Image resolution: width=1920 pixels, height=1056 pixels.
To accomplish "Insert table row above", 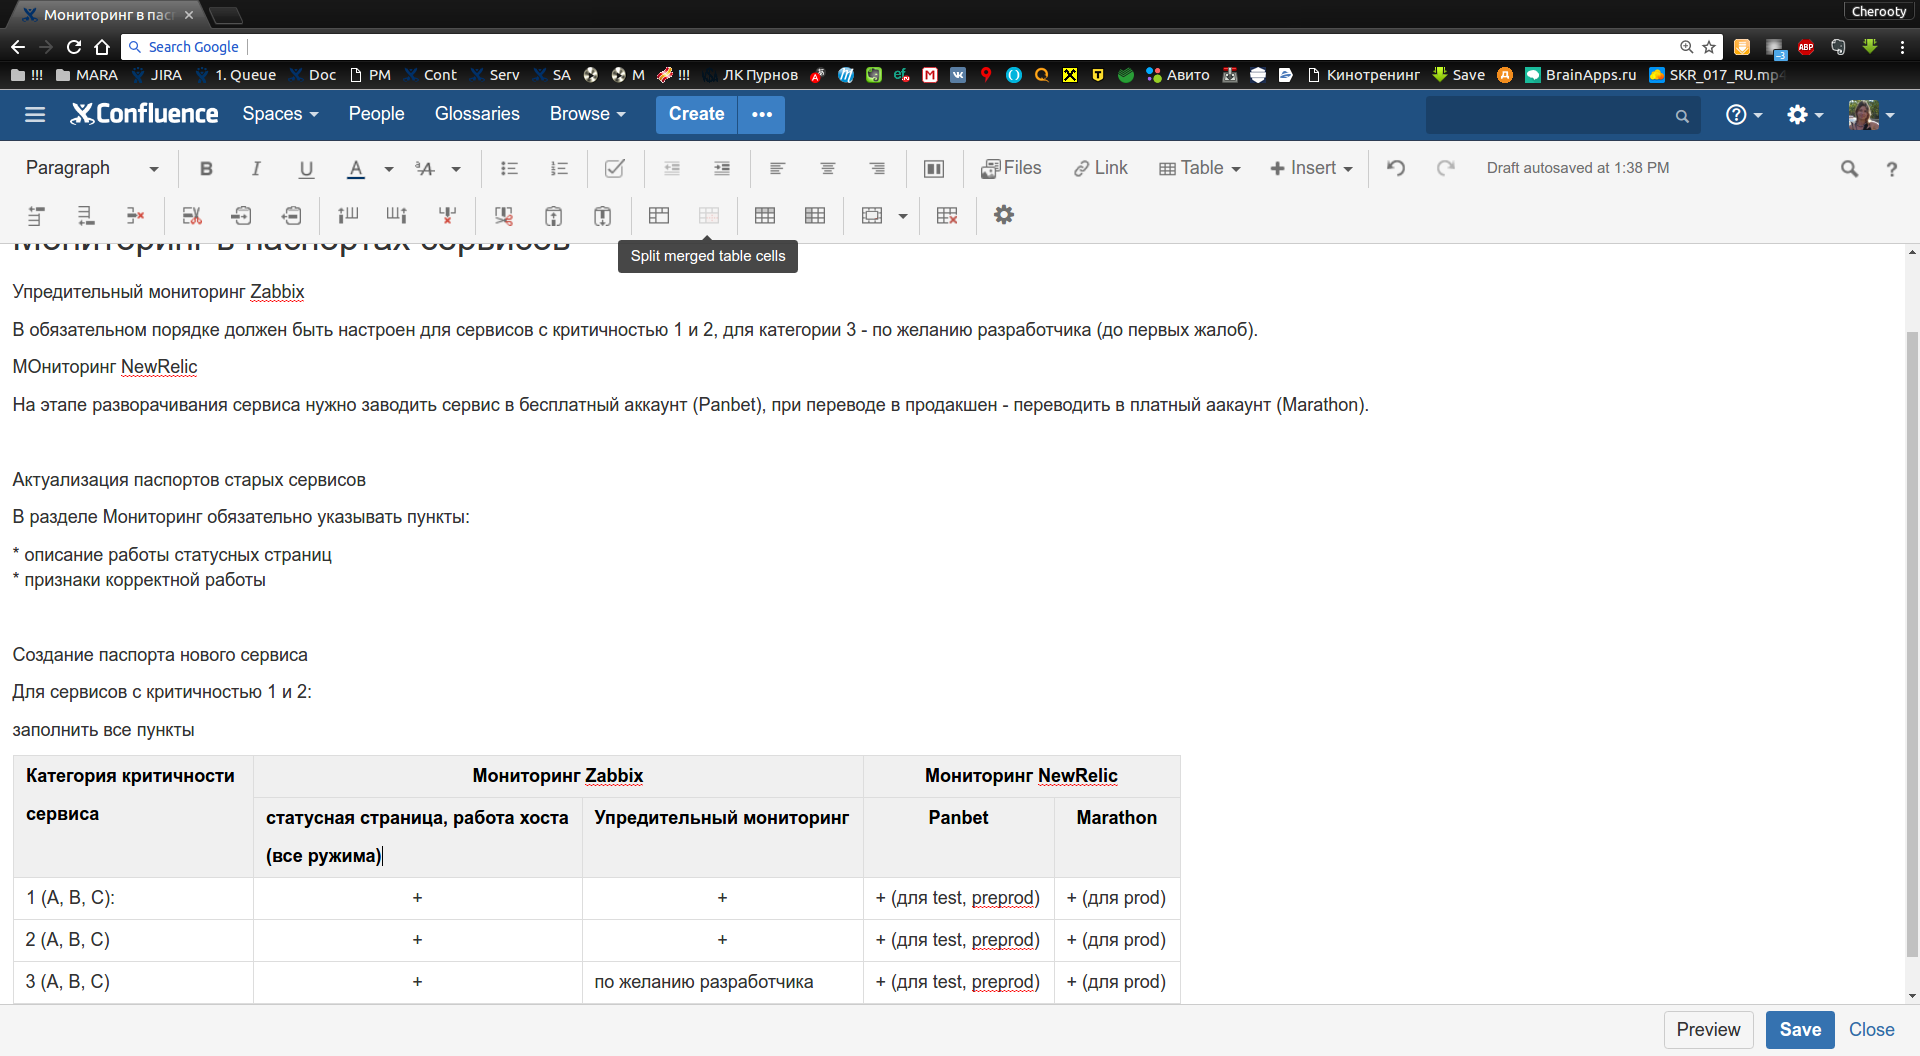I will 36,216.
